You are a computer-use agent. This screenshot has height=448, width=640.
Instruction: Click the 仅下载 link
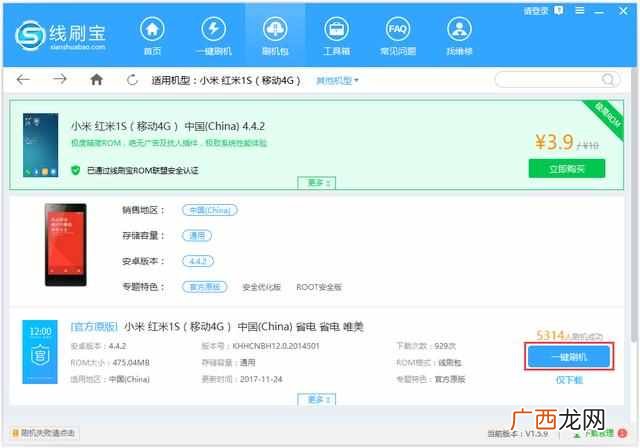click(569, 380)
